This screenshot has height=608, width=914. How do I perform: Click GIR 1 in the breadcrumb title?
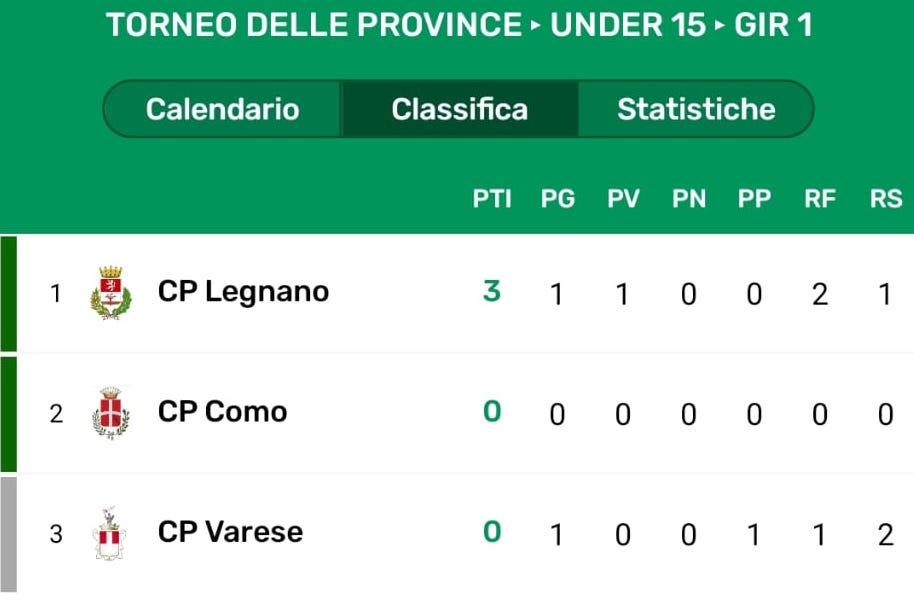773,25
